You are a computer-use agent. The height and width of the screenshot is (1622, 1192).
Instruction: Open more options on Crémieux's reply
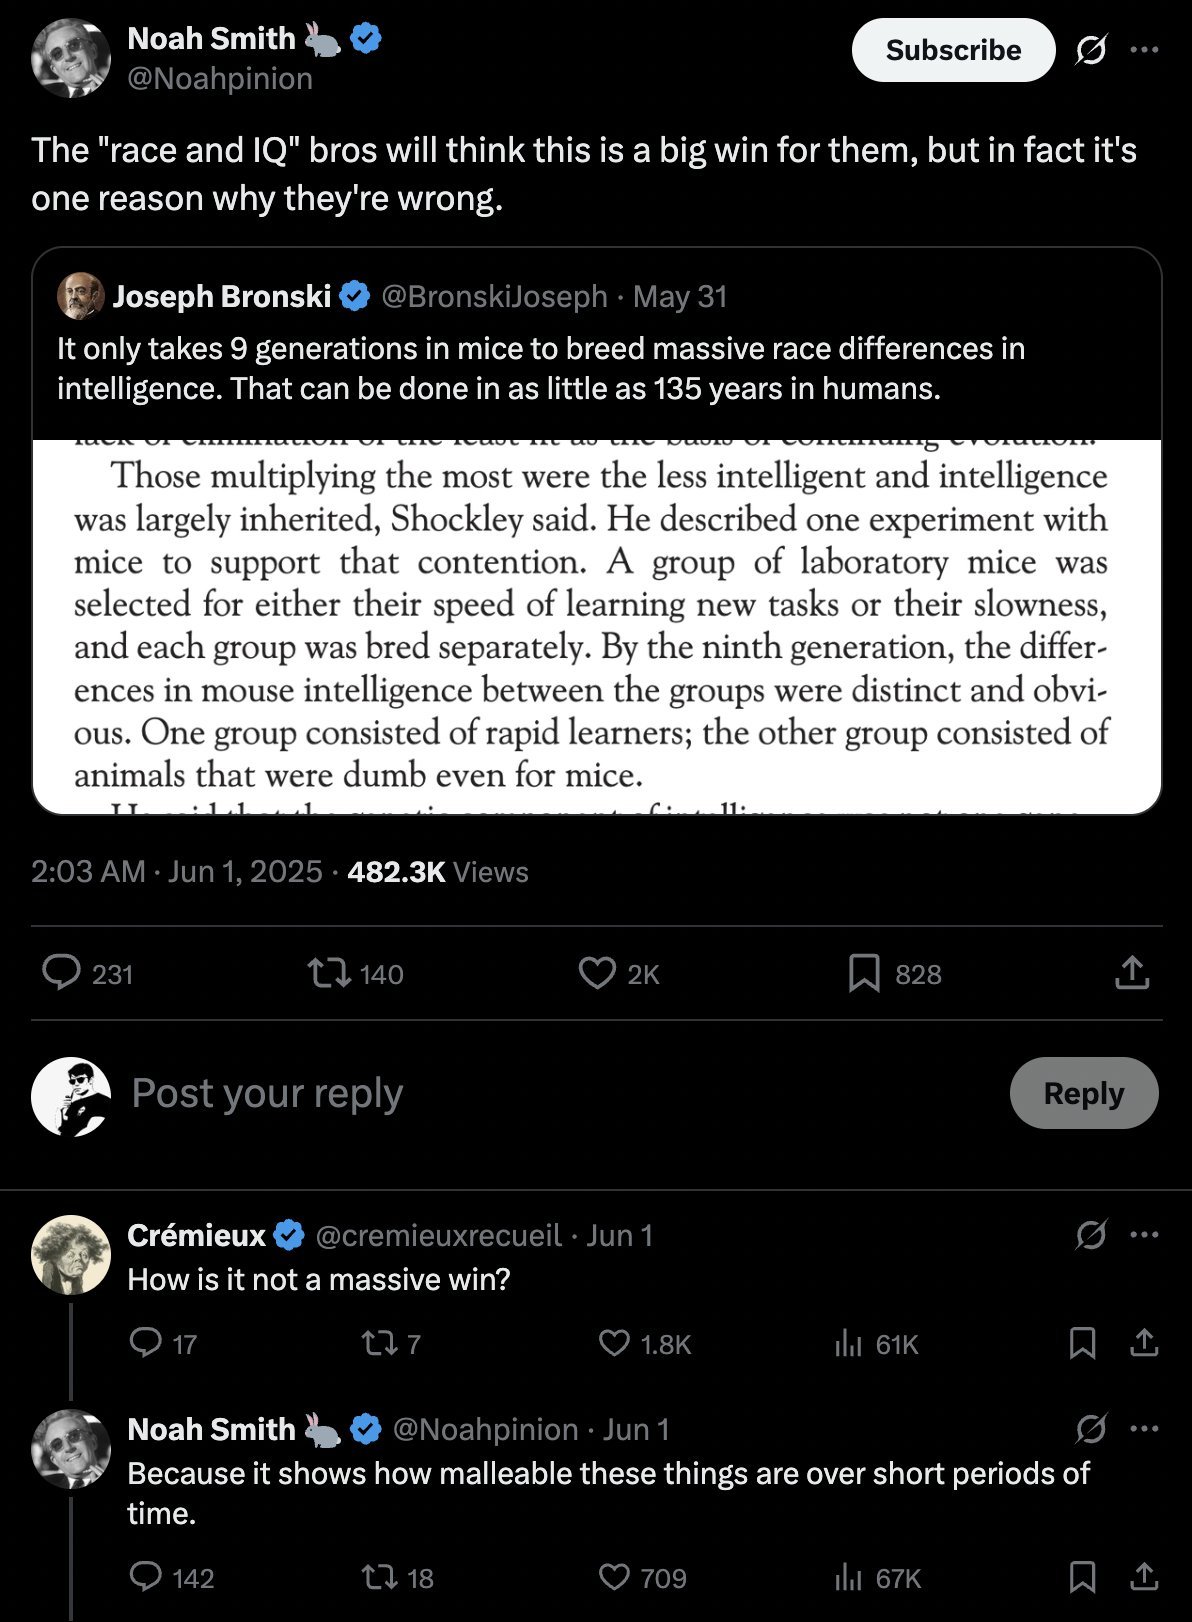point(1144,1235)
